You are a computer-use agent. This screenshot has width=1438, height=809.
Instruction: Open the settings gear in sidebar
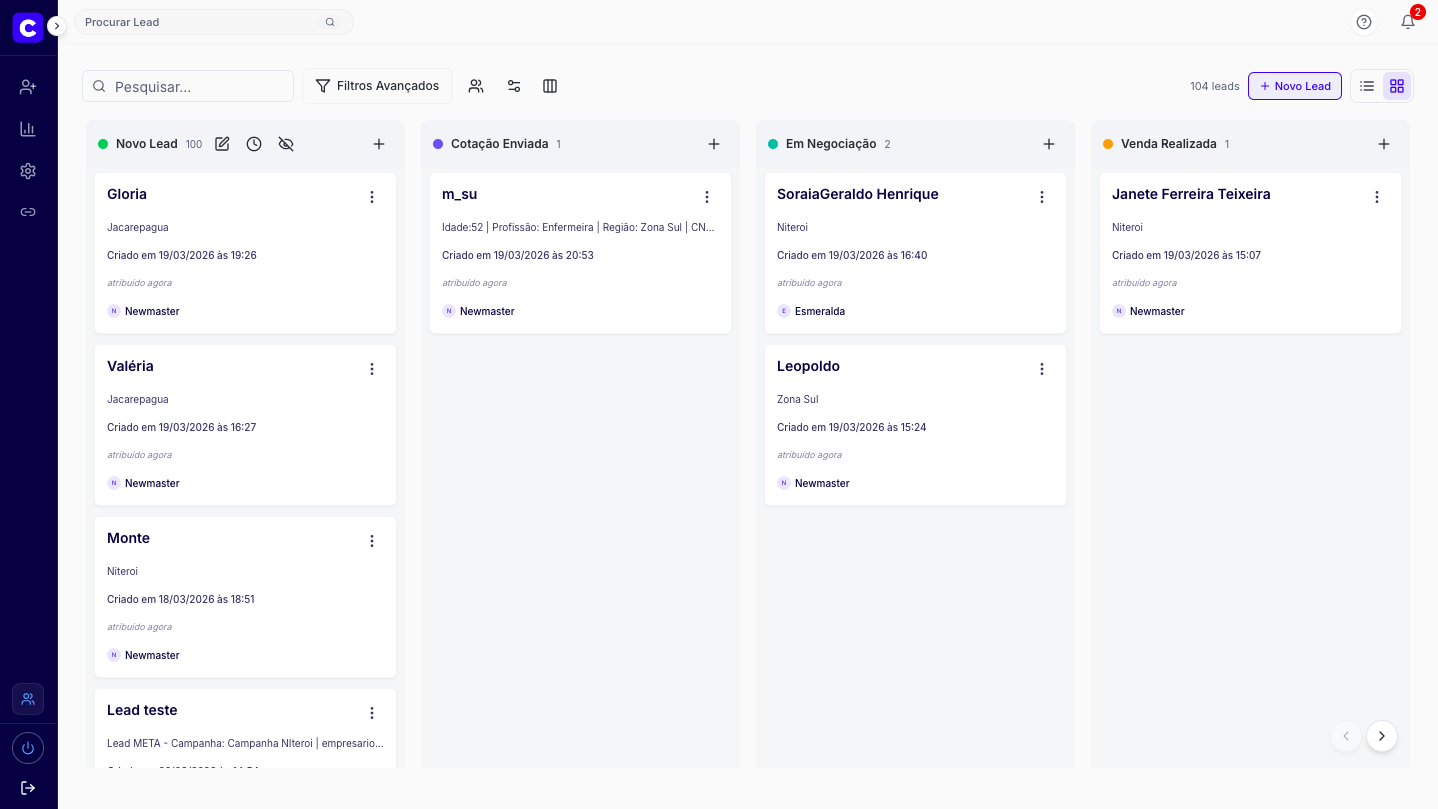28,171
